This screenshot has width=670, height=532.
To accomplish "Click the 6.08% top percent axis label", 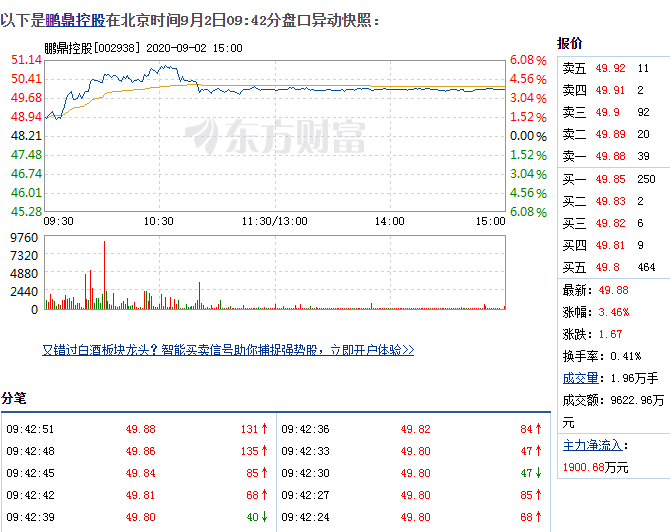I will coord(528,60).
